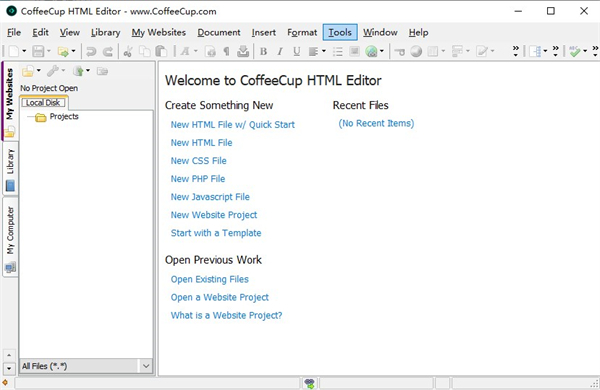Click the bulleted list icon
The height and width of the screenshot is (390, 600).
pyautogui.click(x=338, y=51)
